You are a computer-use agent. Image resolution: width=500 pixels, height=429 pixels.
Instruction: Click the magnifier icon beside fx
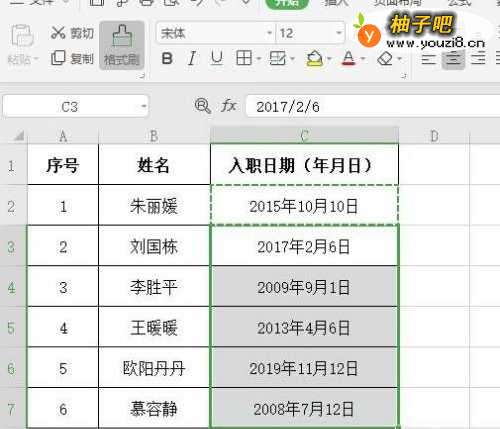point(202,106)
